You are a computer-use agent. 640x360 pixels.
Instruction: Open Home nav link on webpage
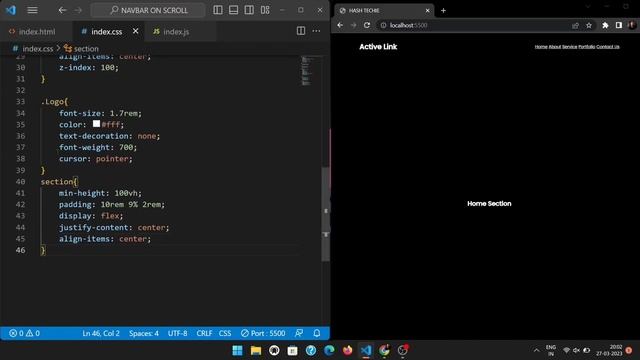pyautogui.click(x=541, y=47)
